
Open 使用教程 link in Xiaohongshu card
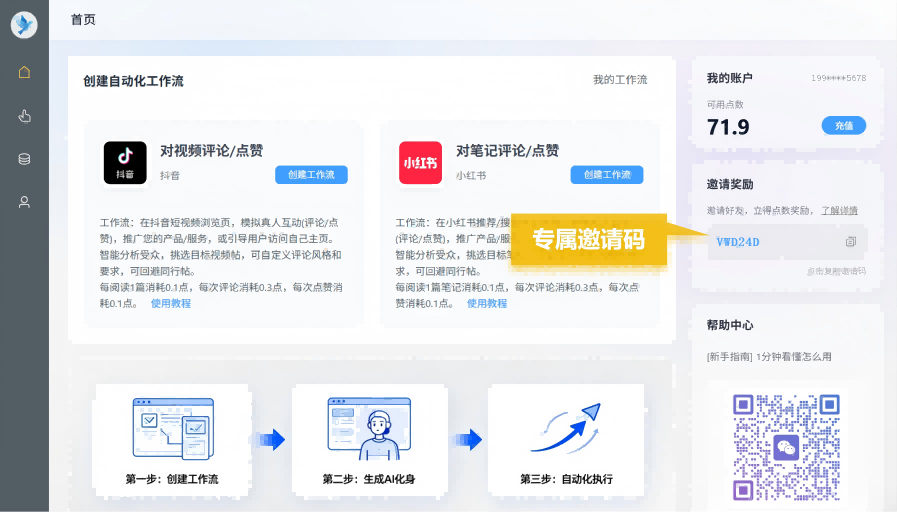pos(487,303)
